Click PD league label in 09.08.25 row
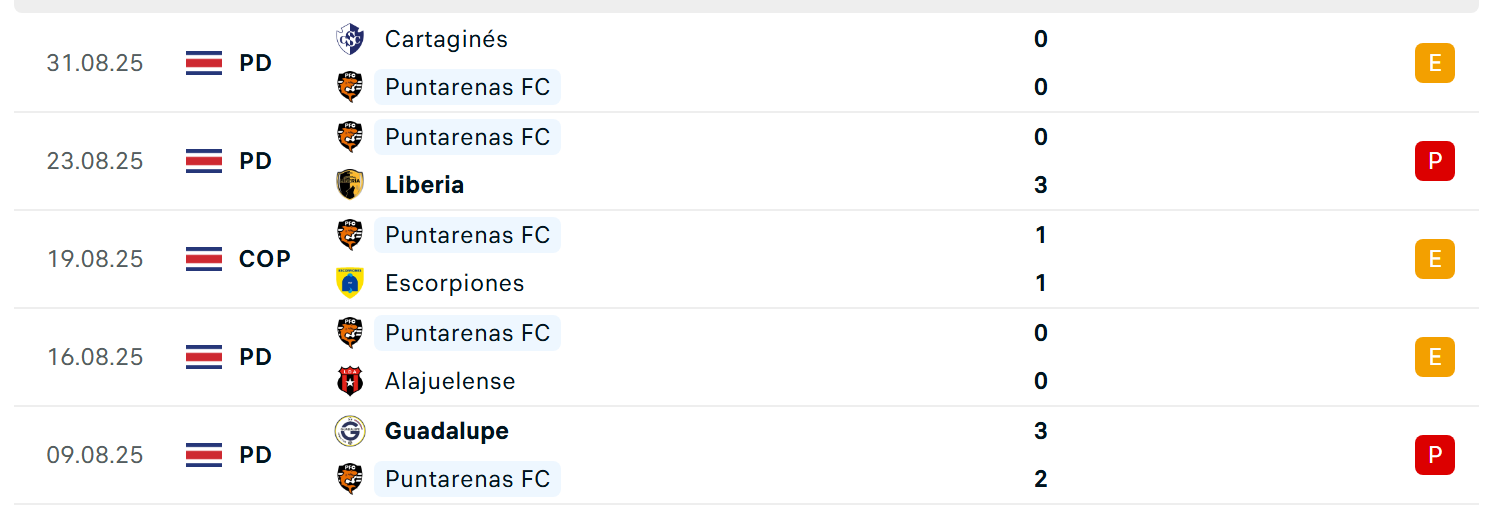1496x511 pixels. (x=256, y=455)
